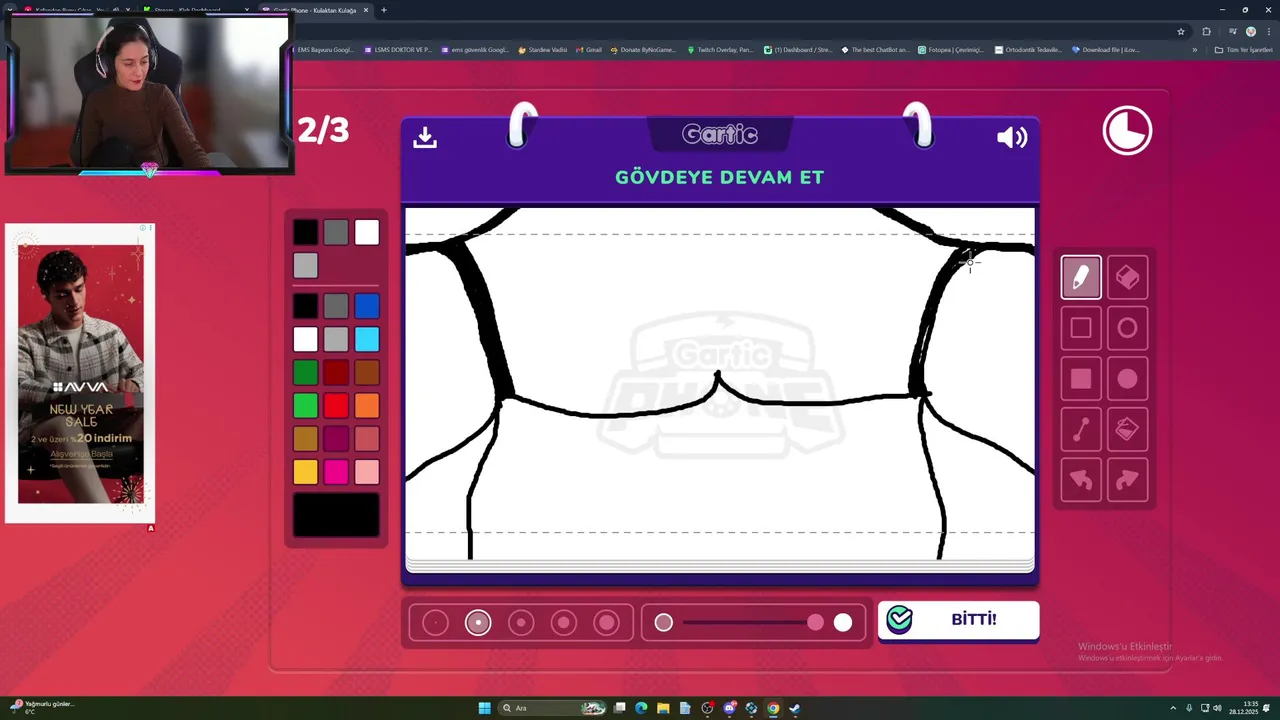Viewport: 1280px width, 720px height.
Task: Open File Explorer from taskbar
Action: 662,708
